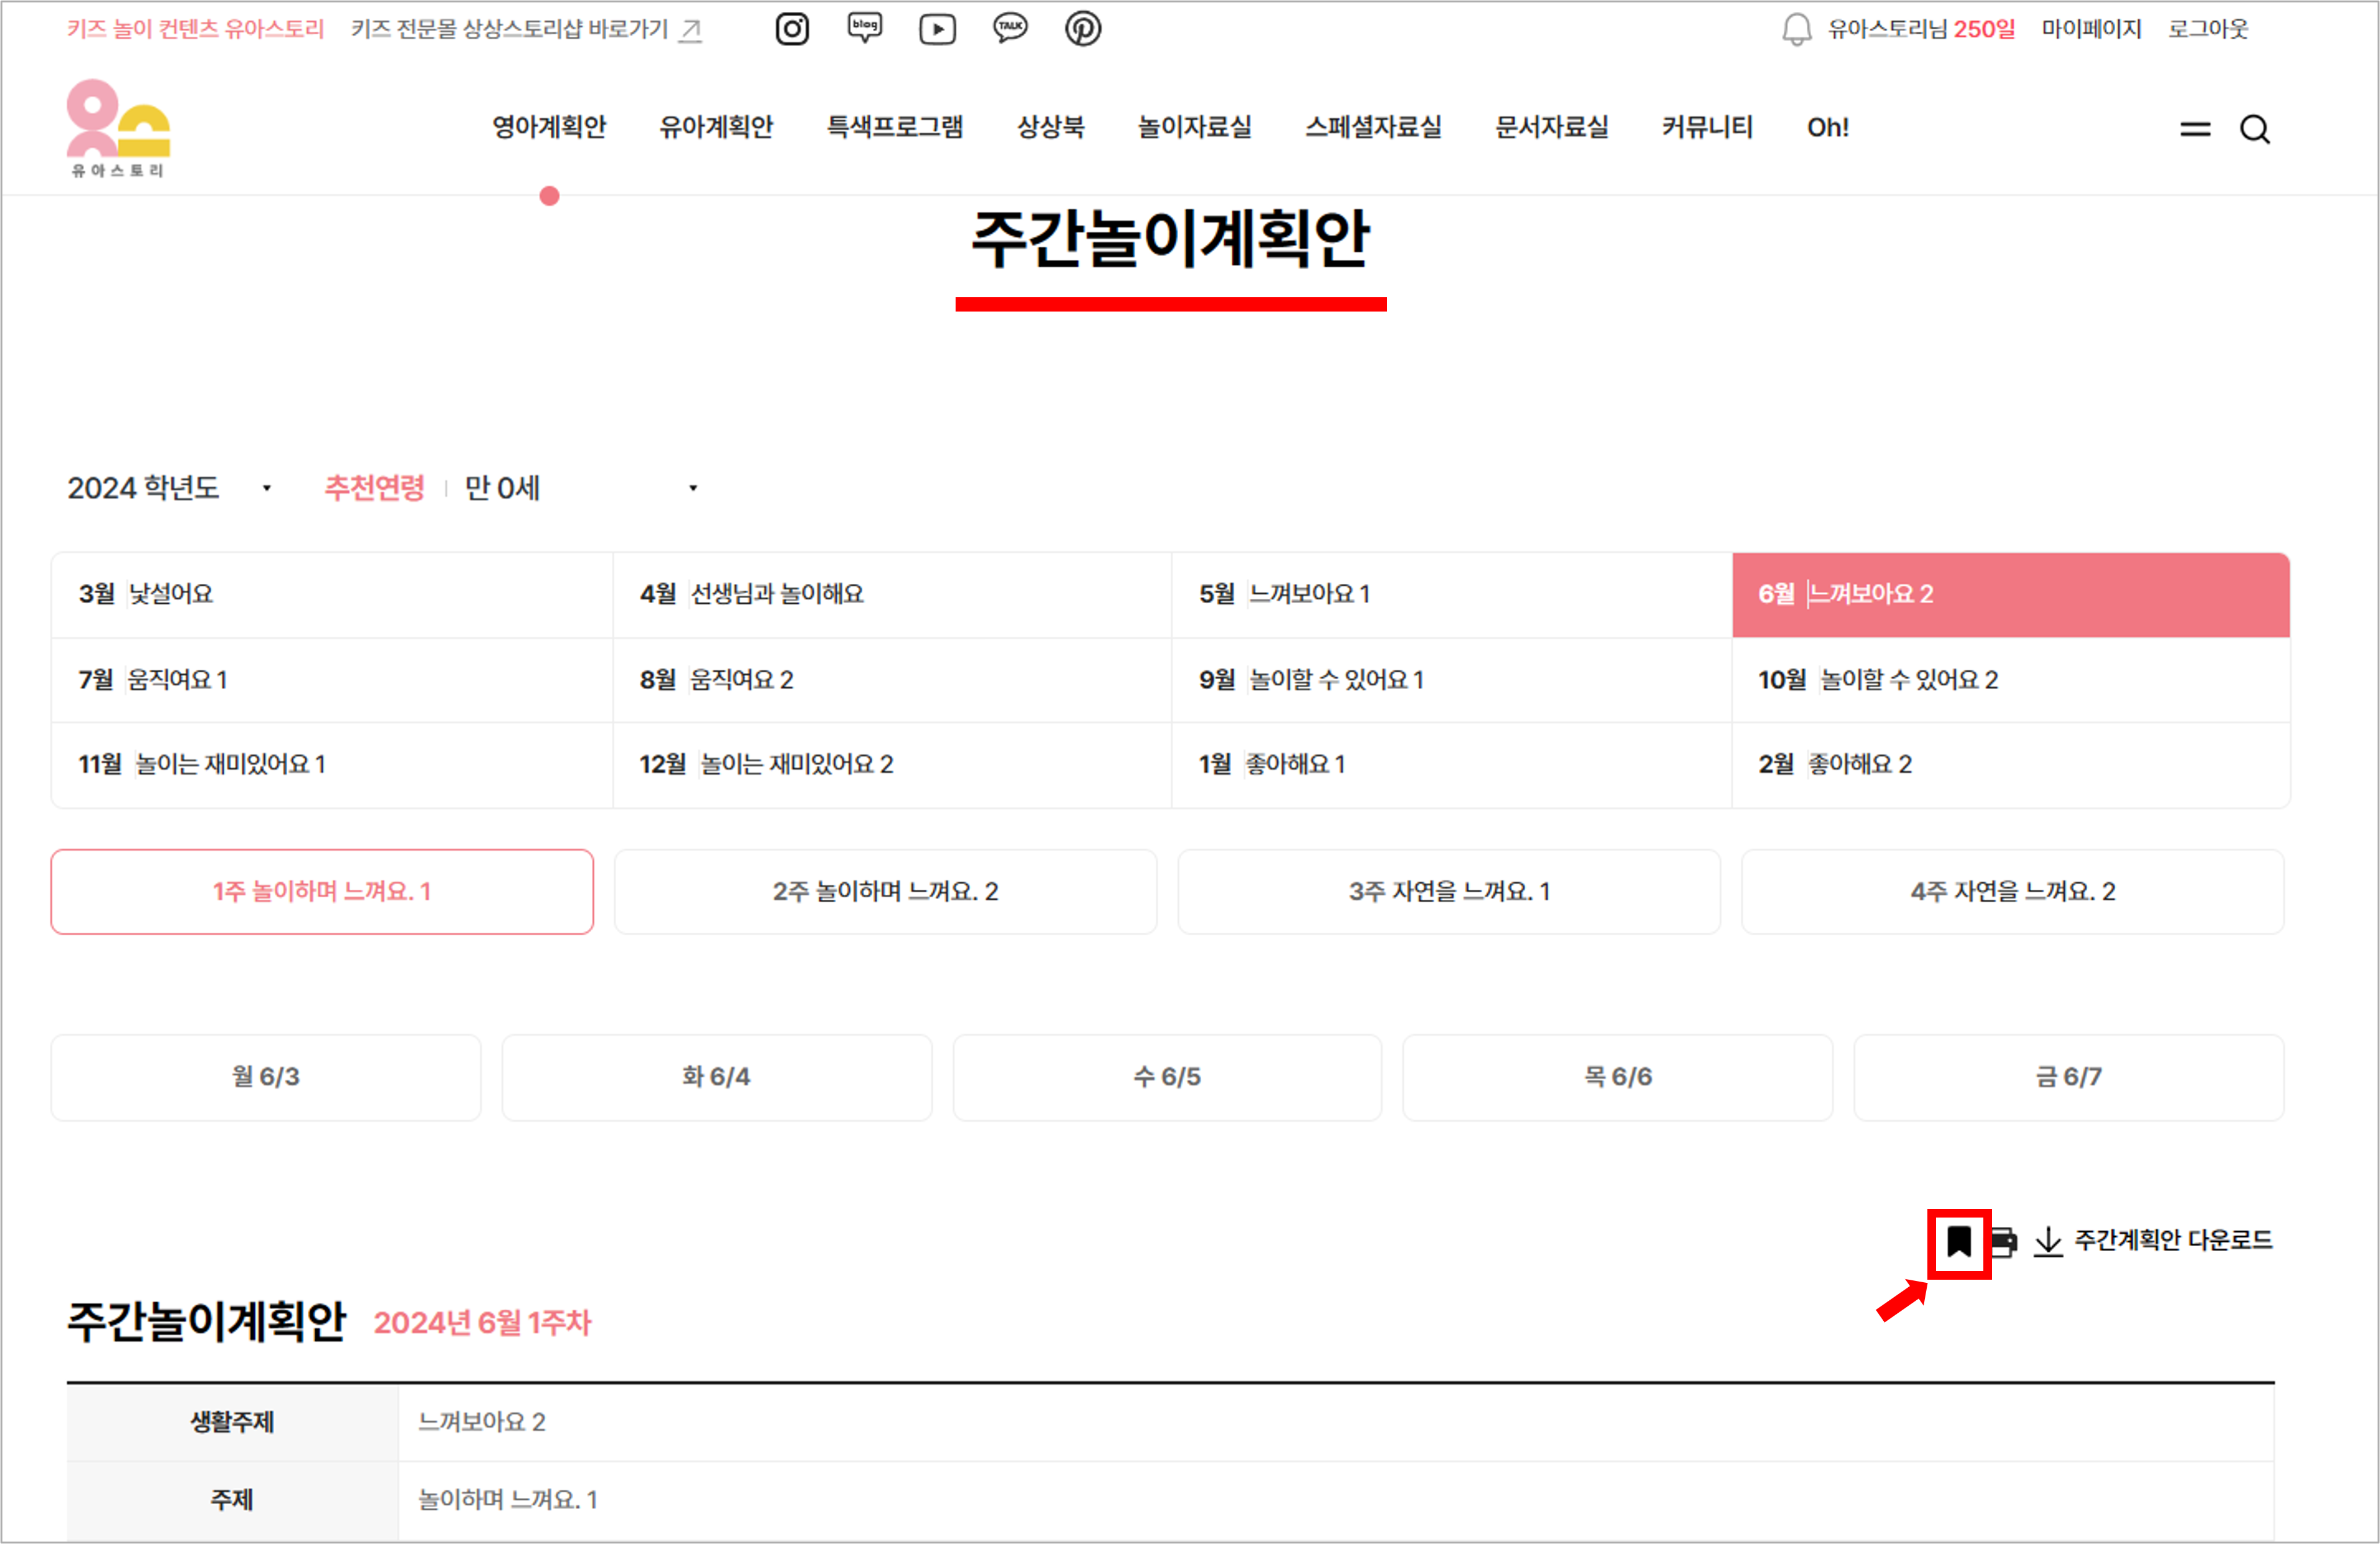Select 4주 자연을 느껴요. 2

click(x=2013, y=892)
